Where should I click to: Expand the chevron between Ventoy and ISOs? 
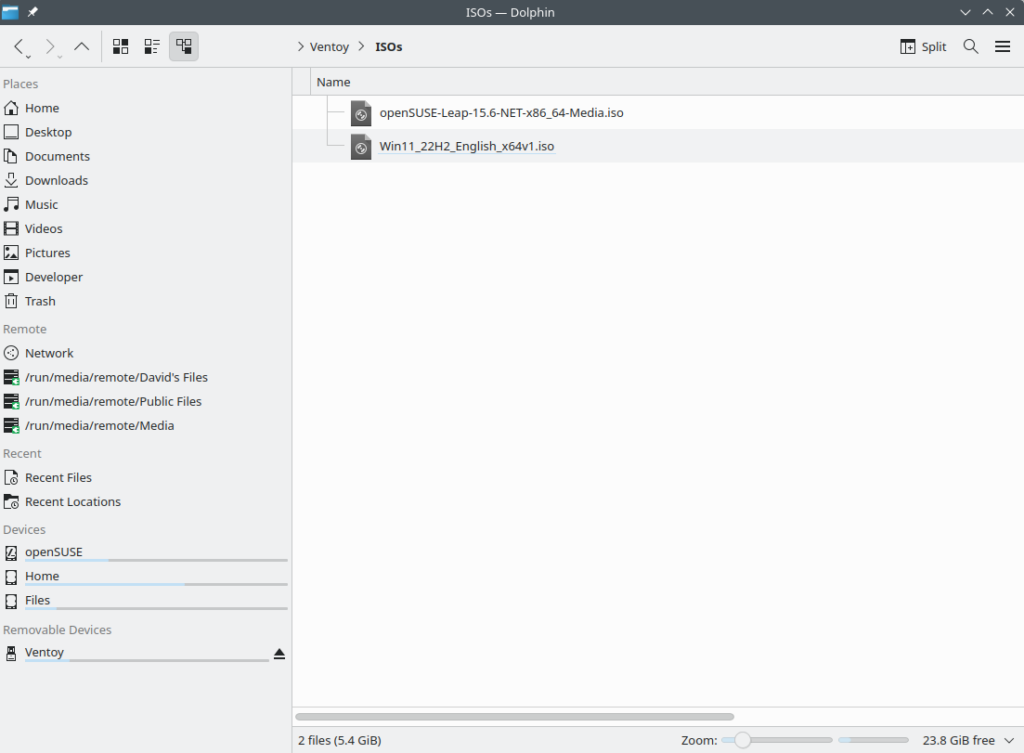click(x=361, y=46)
